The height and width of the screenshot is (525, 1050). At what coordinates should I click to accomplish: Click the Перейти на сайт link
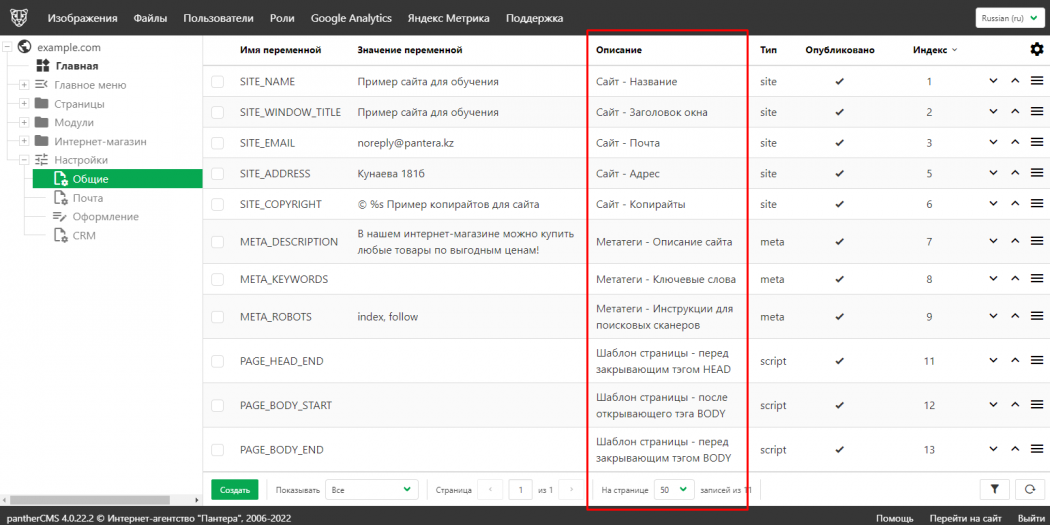[965, 518]
